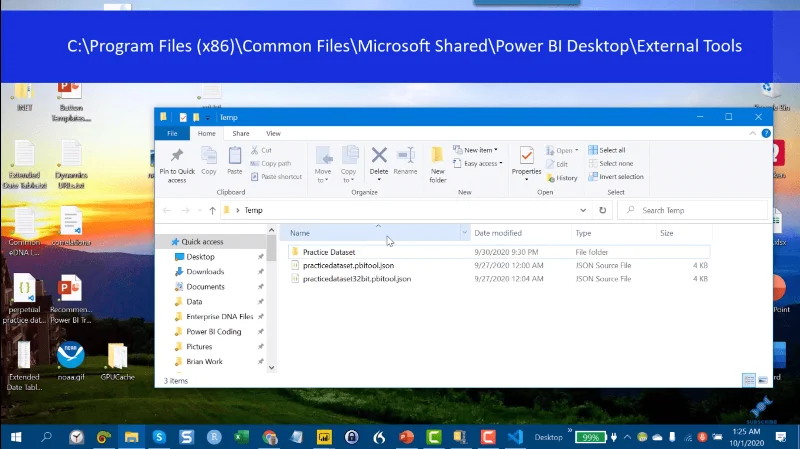The width and height of the screenshot is (800, 449).
Task: Click the Back navigation arrow
Action: 167,210
